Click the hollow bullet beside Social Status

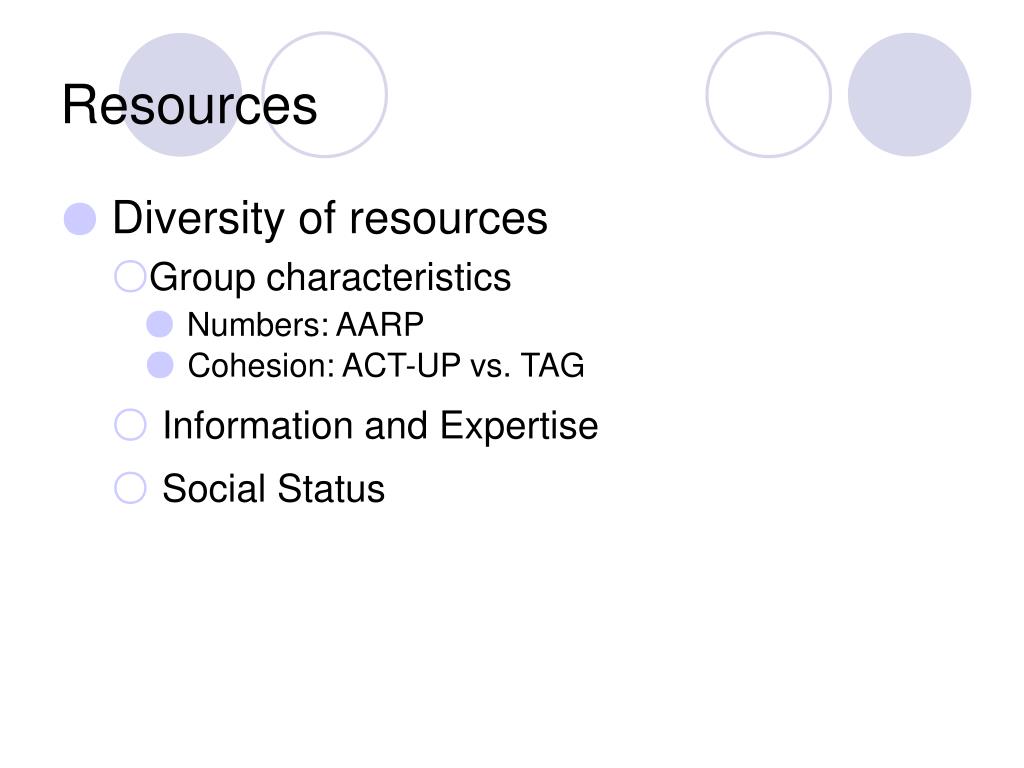tap(130, 488)
